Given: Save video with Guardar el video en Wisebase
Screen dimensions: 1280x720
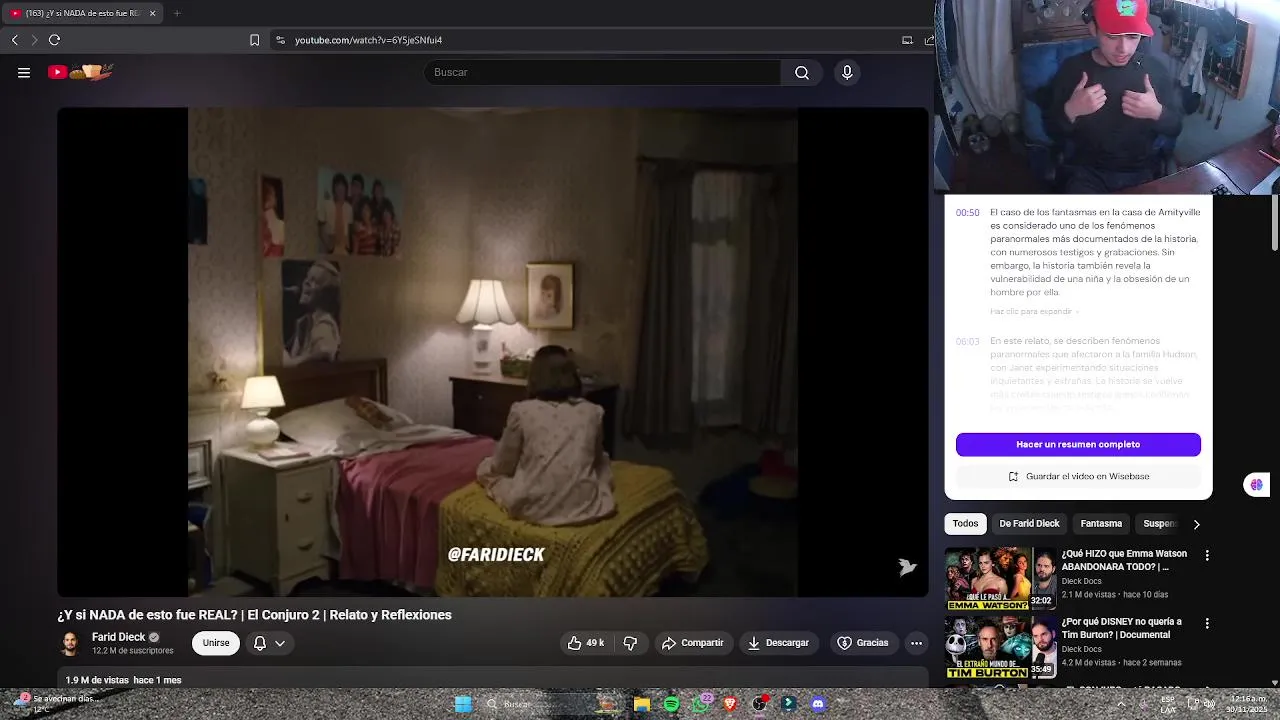Looking at the screenshot, I should (x=1078, y=476).
